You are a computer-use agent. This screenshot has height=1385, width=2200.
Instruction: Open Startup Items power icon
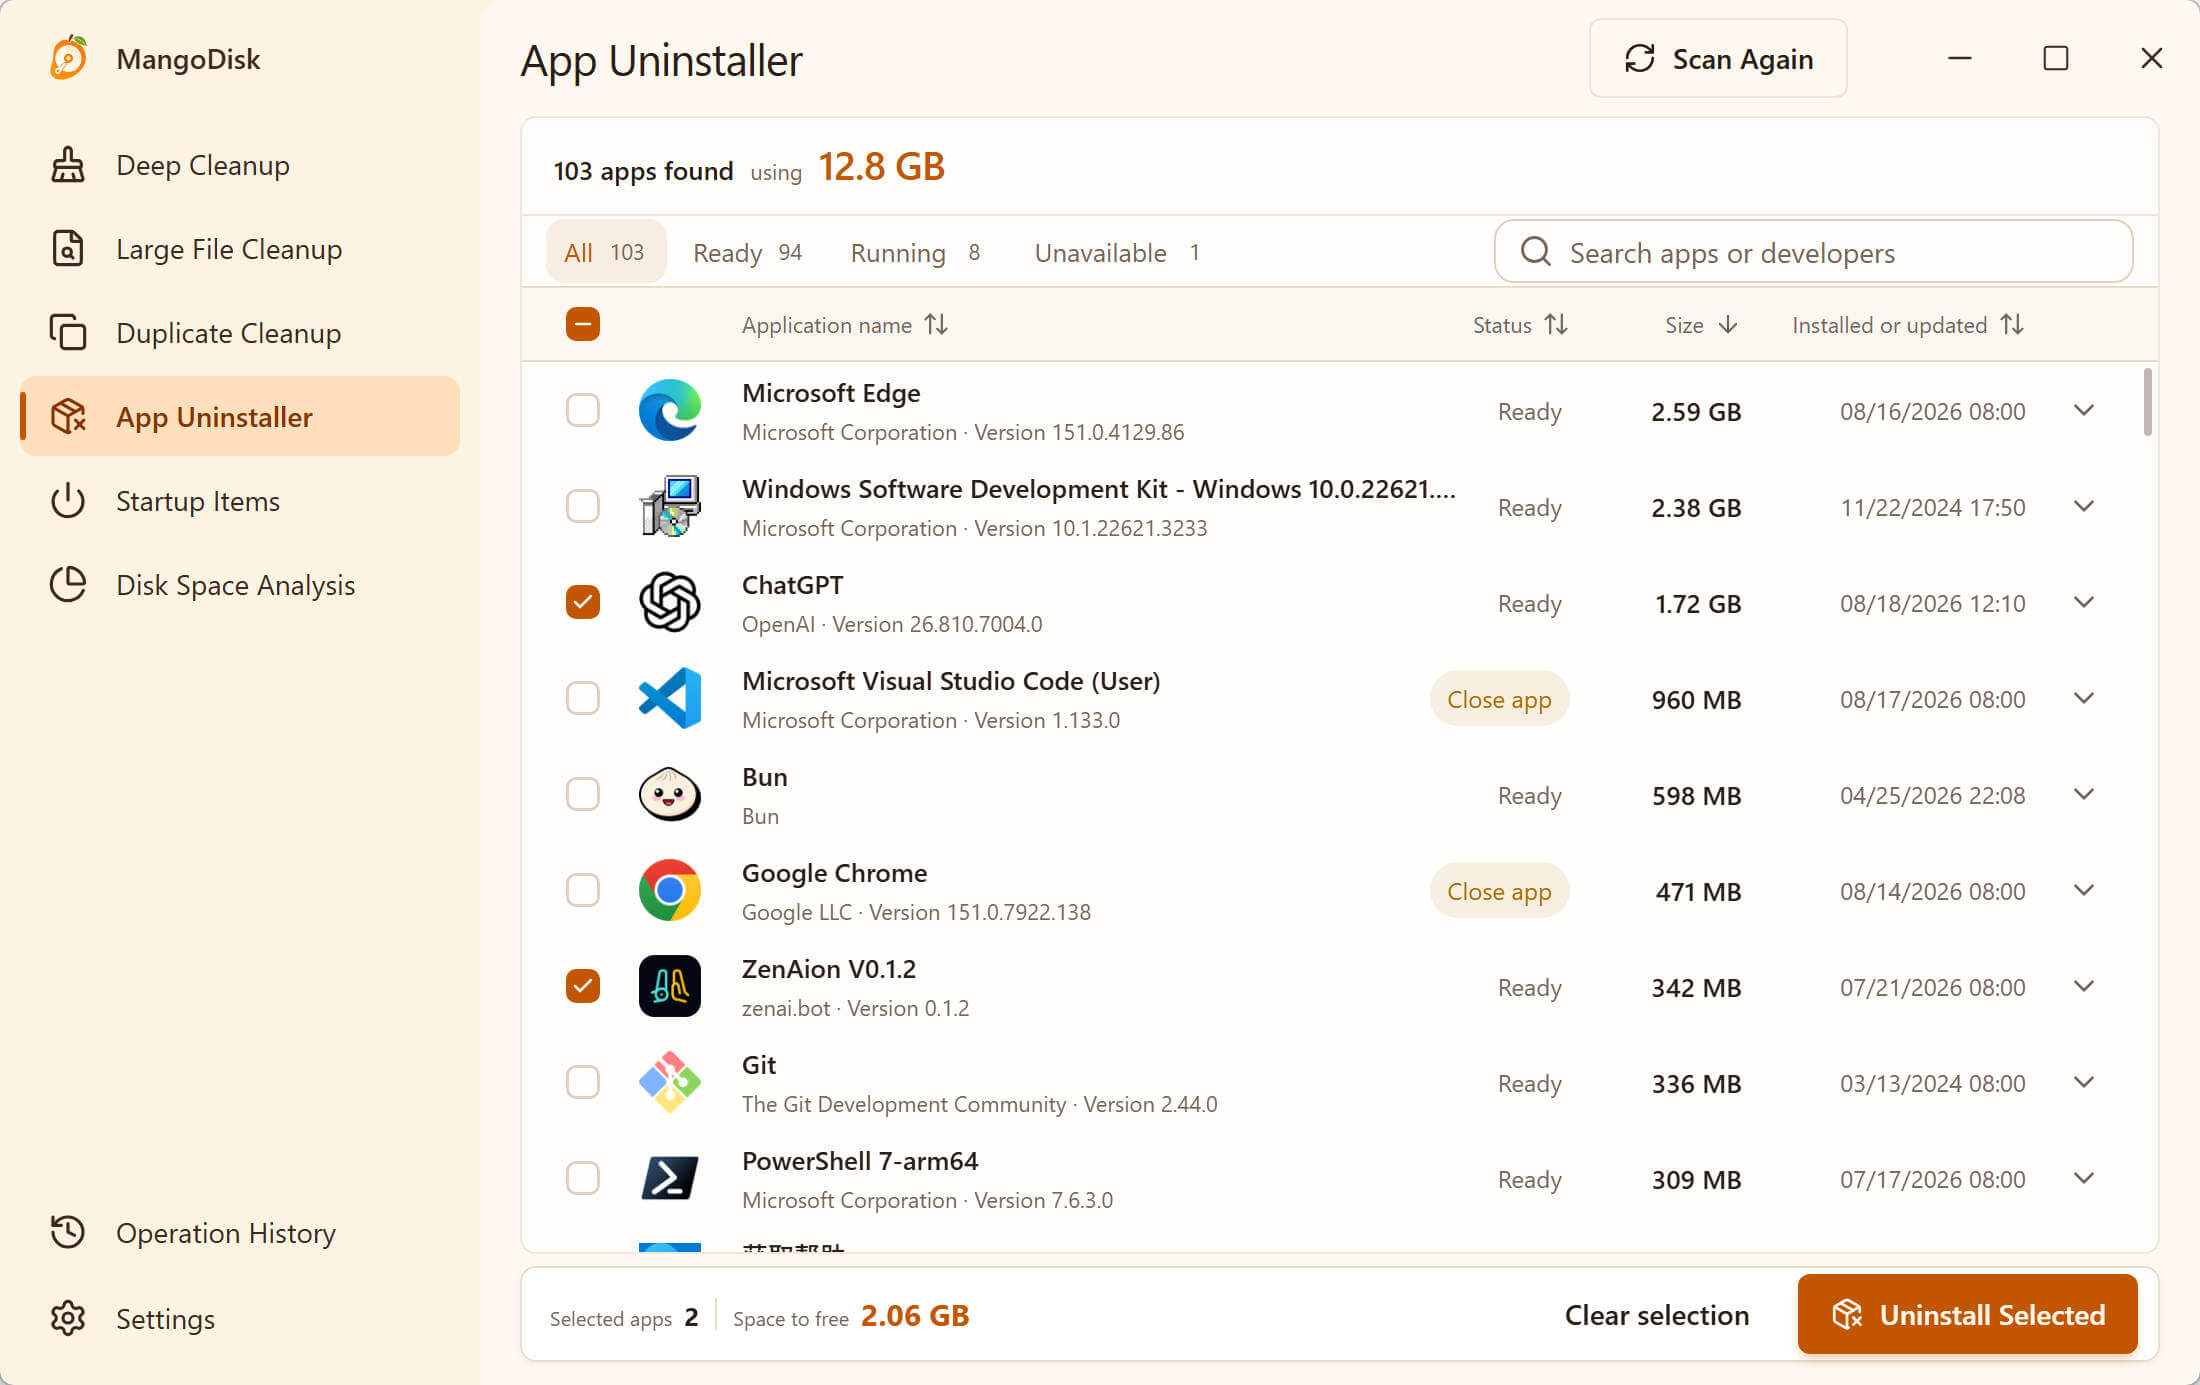(x=68, y=501)
